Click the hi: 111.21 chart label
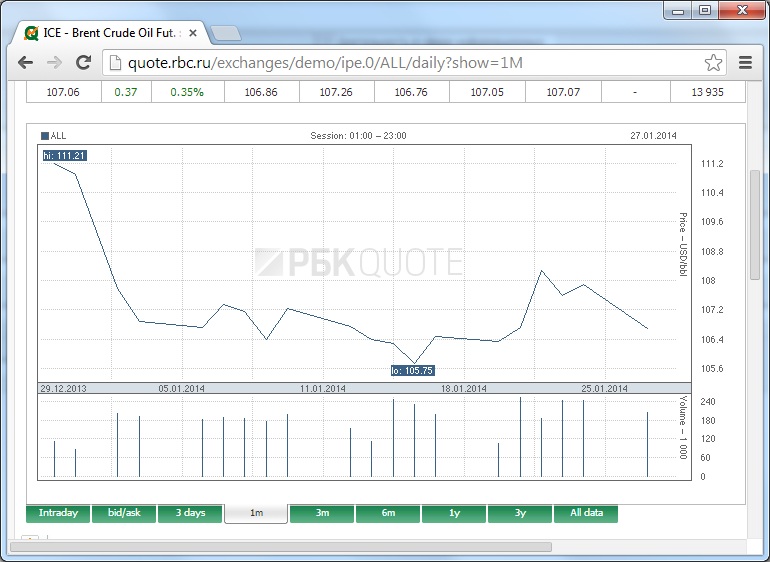This screenshot has width=770, height=562. pyautogui.click(x=64, y=156)
